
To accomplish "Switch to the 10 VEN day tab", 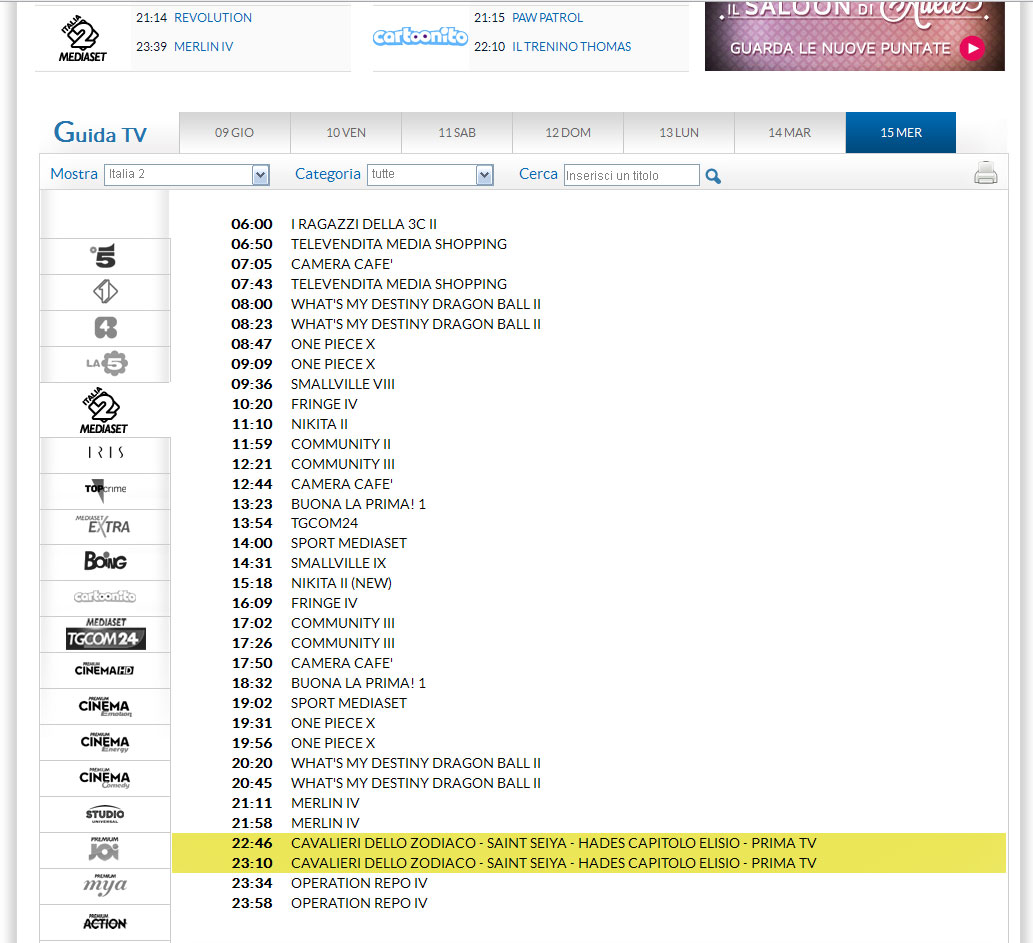I will [346, 132].
